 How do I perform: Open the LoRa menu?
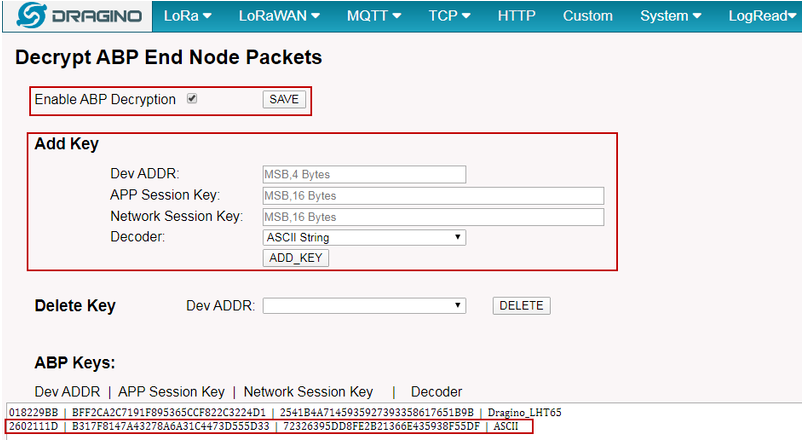pyautogui.click(x=188, y=16)
